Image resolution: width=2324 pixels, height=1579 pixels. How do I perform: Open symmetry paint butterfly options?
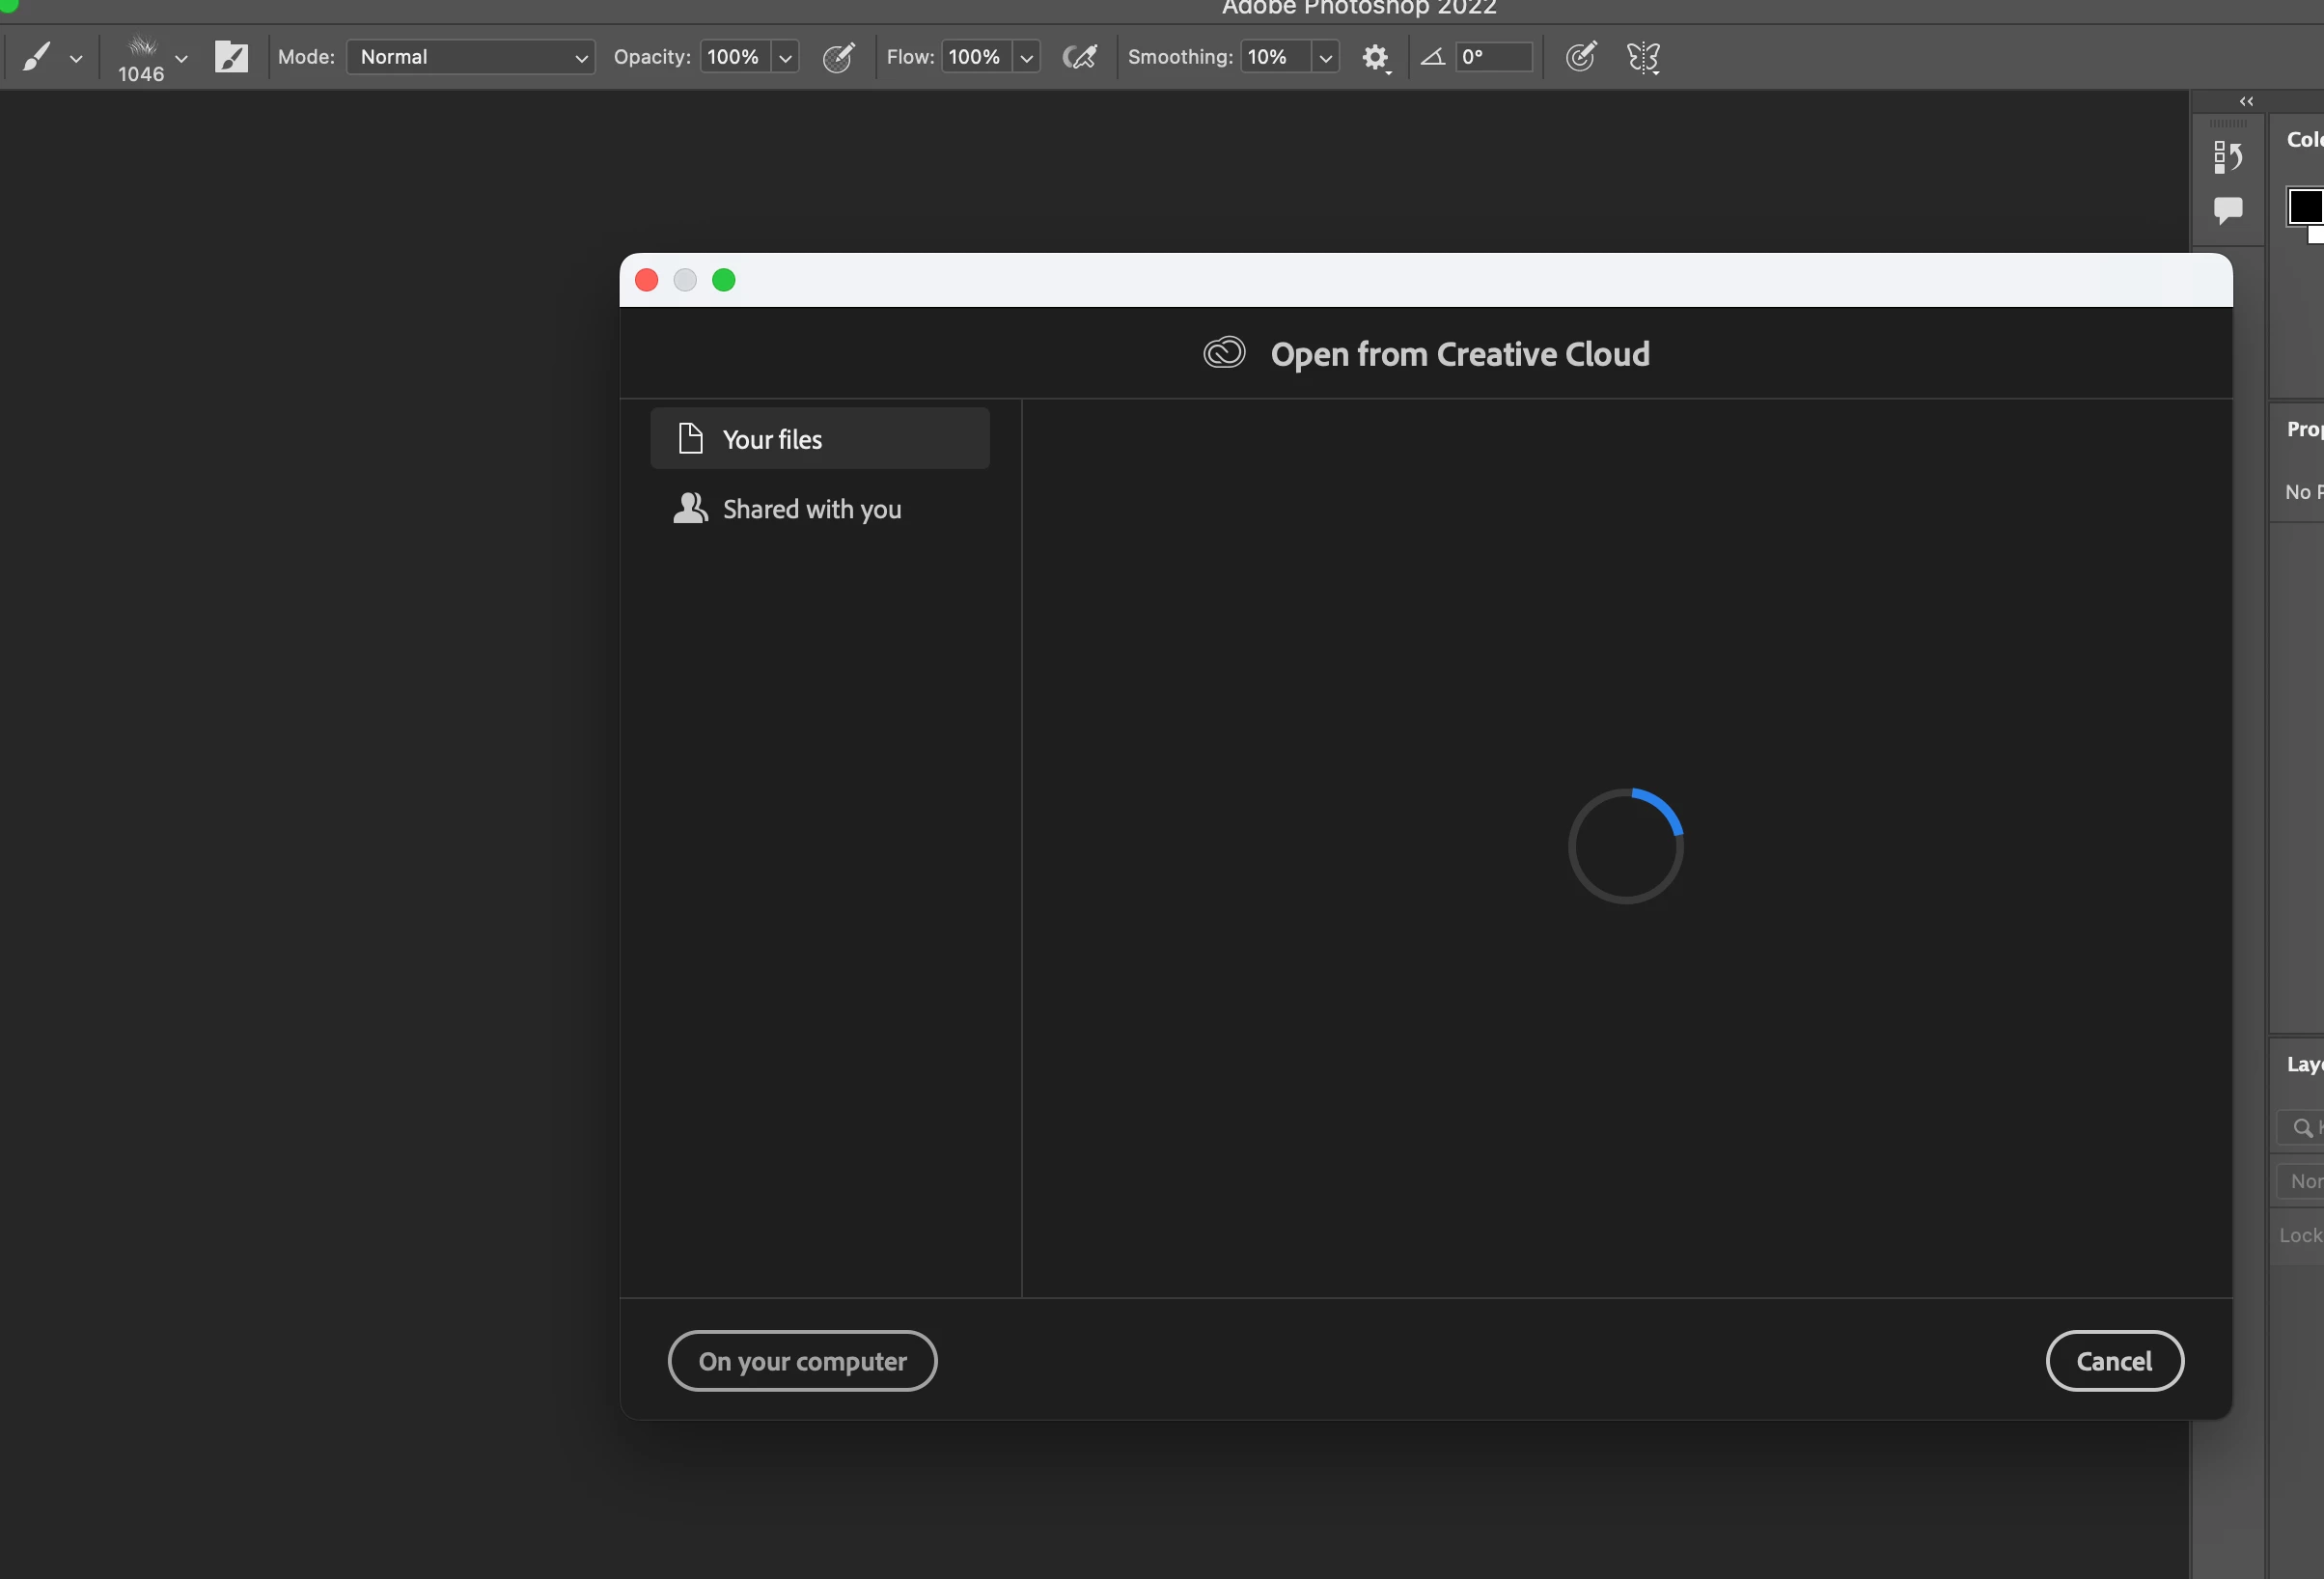coord(1643,57)
